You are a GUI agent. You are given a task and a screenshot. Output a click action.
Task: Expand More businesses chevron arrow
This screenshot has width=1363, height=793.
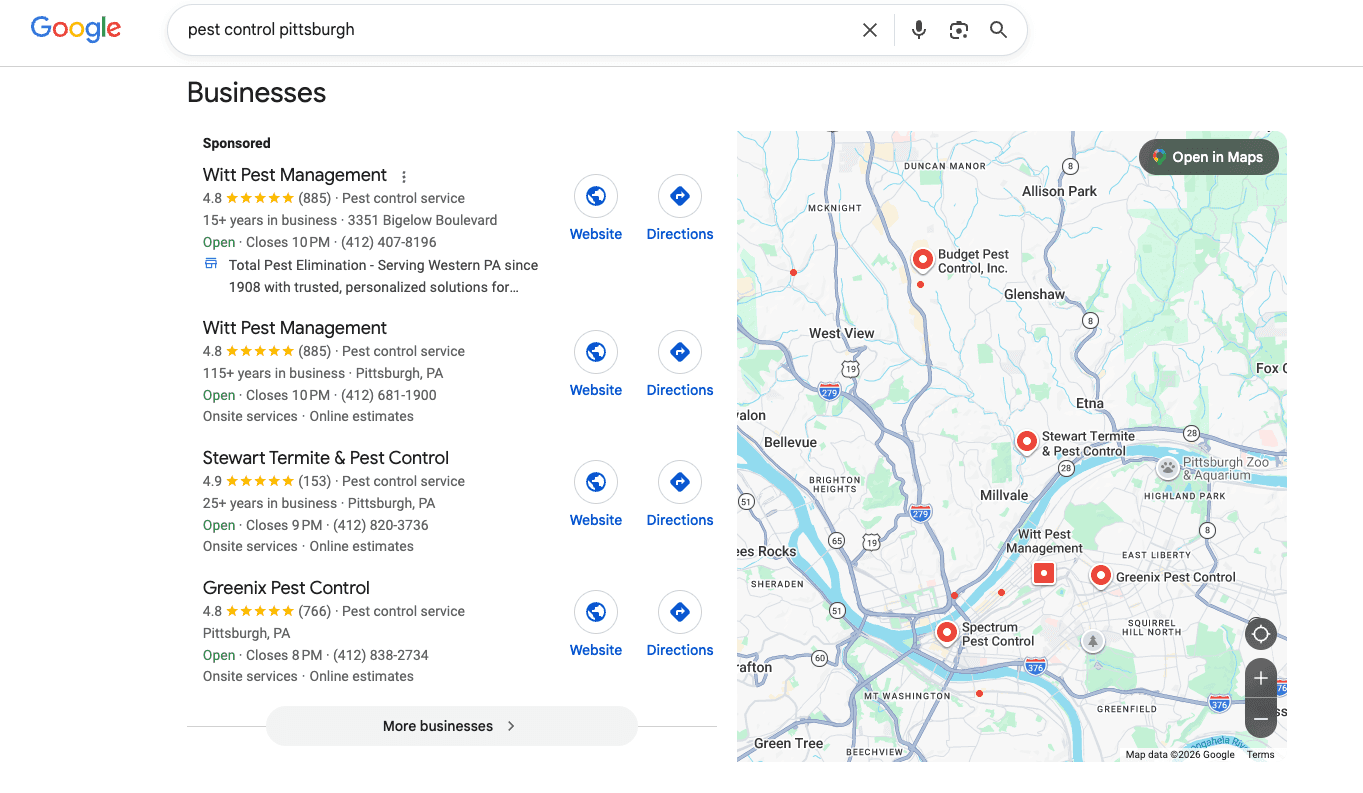(511, 726)
